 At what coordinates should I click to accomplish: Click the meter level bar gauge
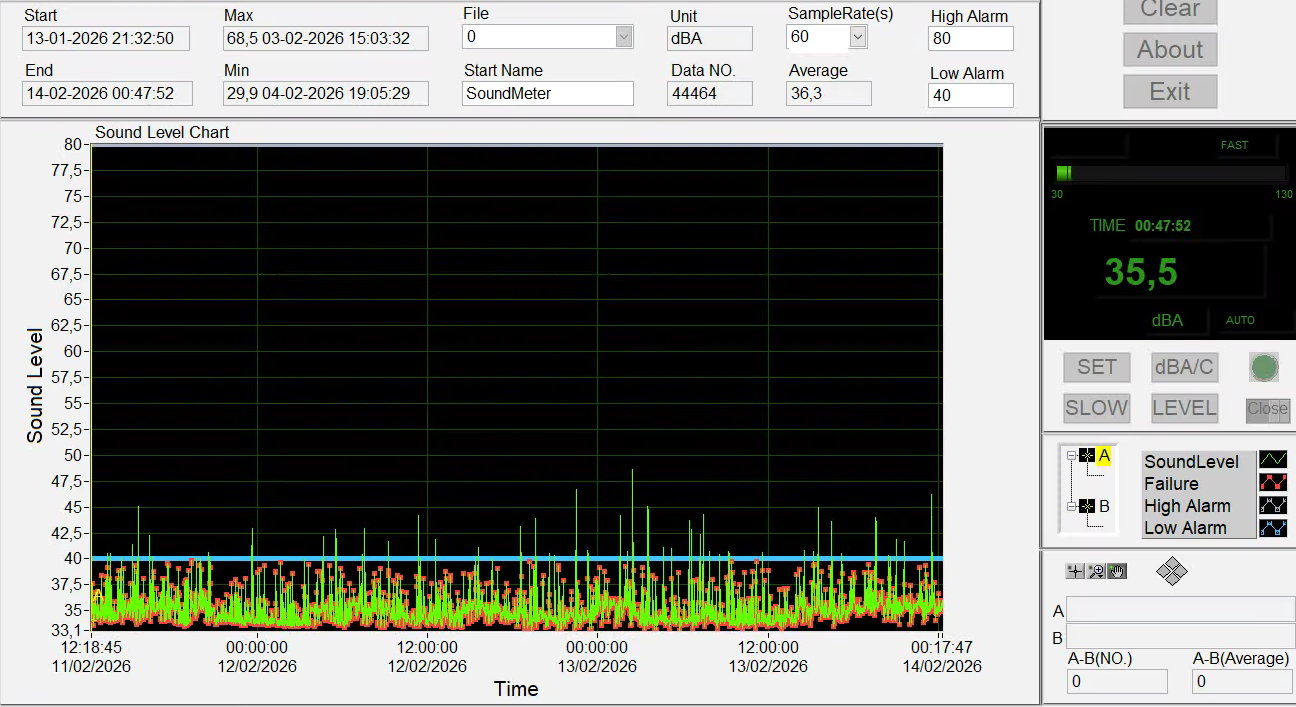1169,173
